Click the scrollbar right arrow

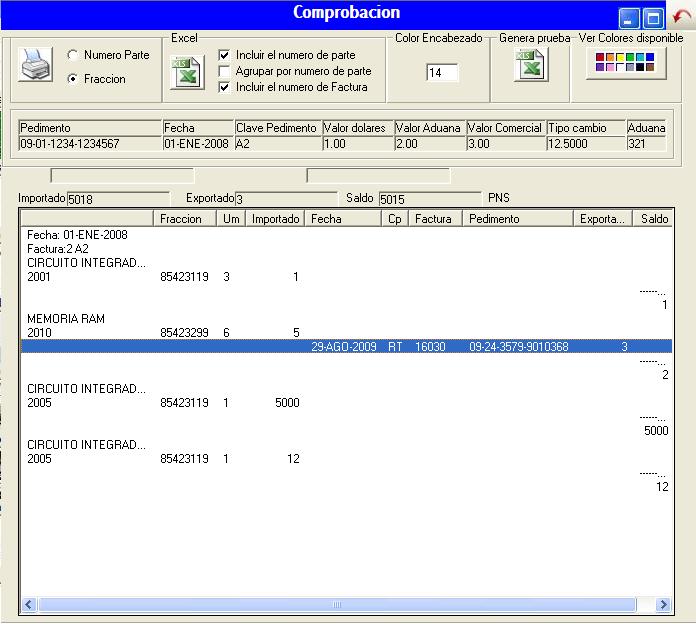coord(663,604)
